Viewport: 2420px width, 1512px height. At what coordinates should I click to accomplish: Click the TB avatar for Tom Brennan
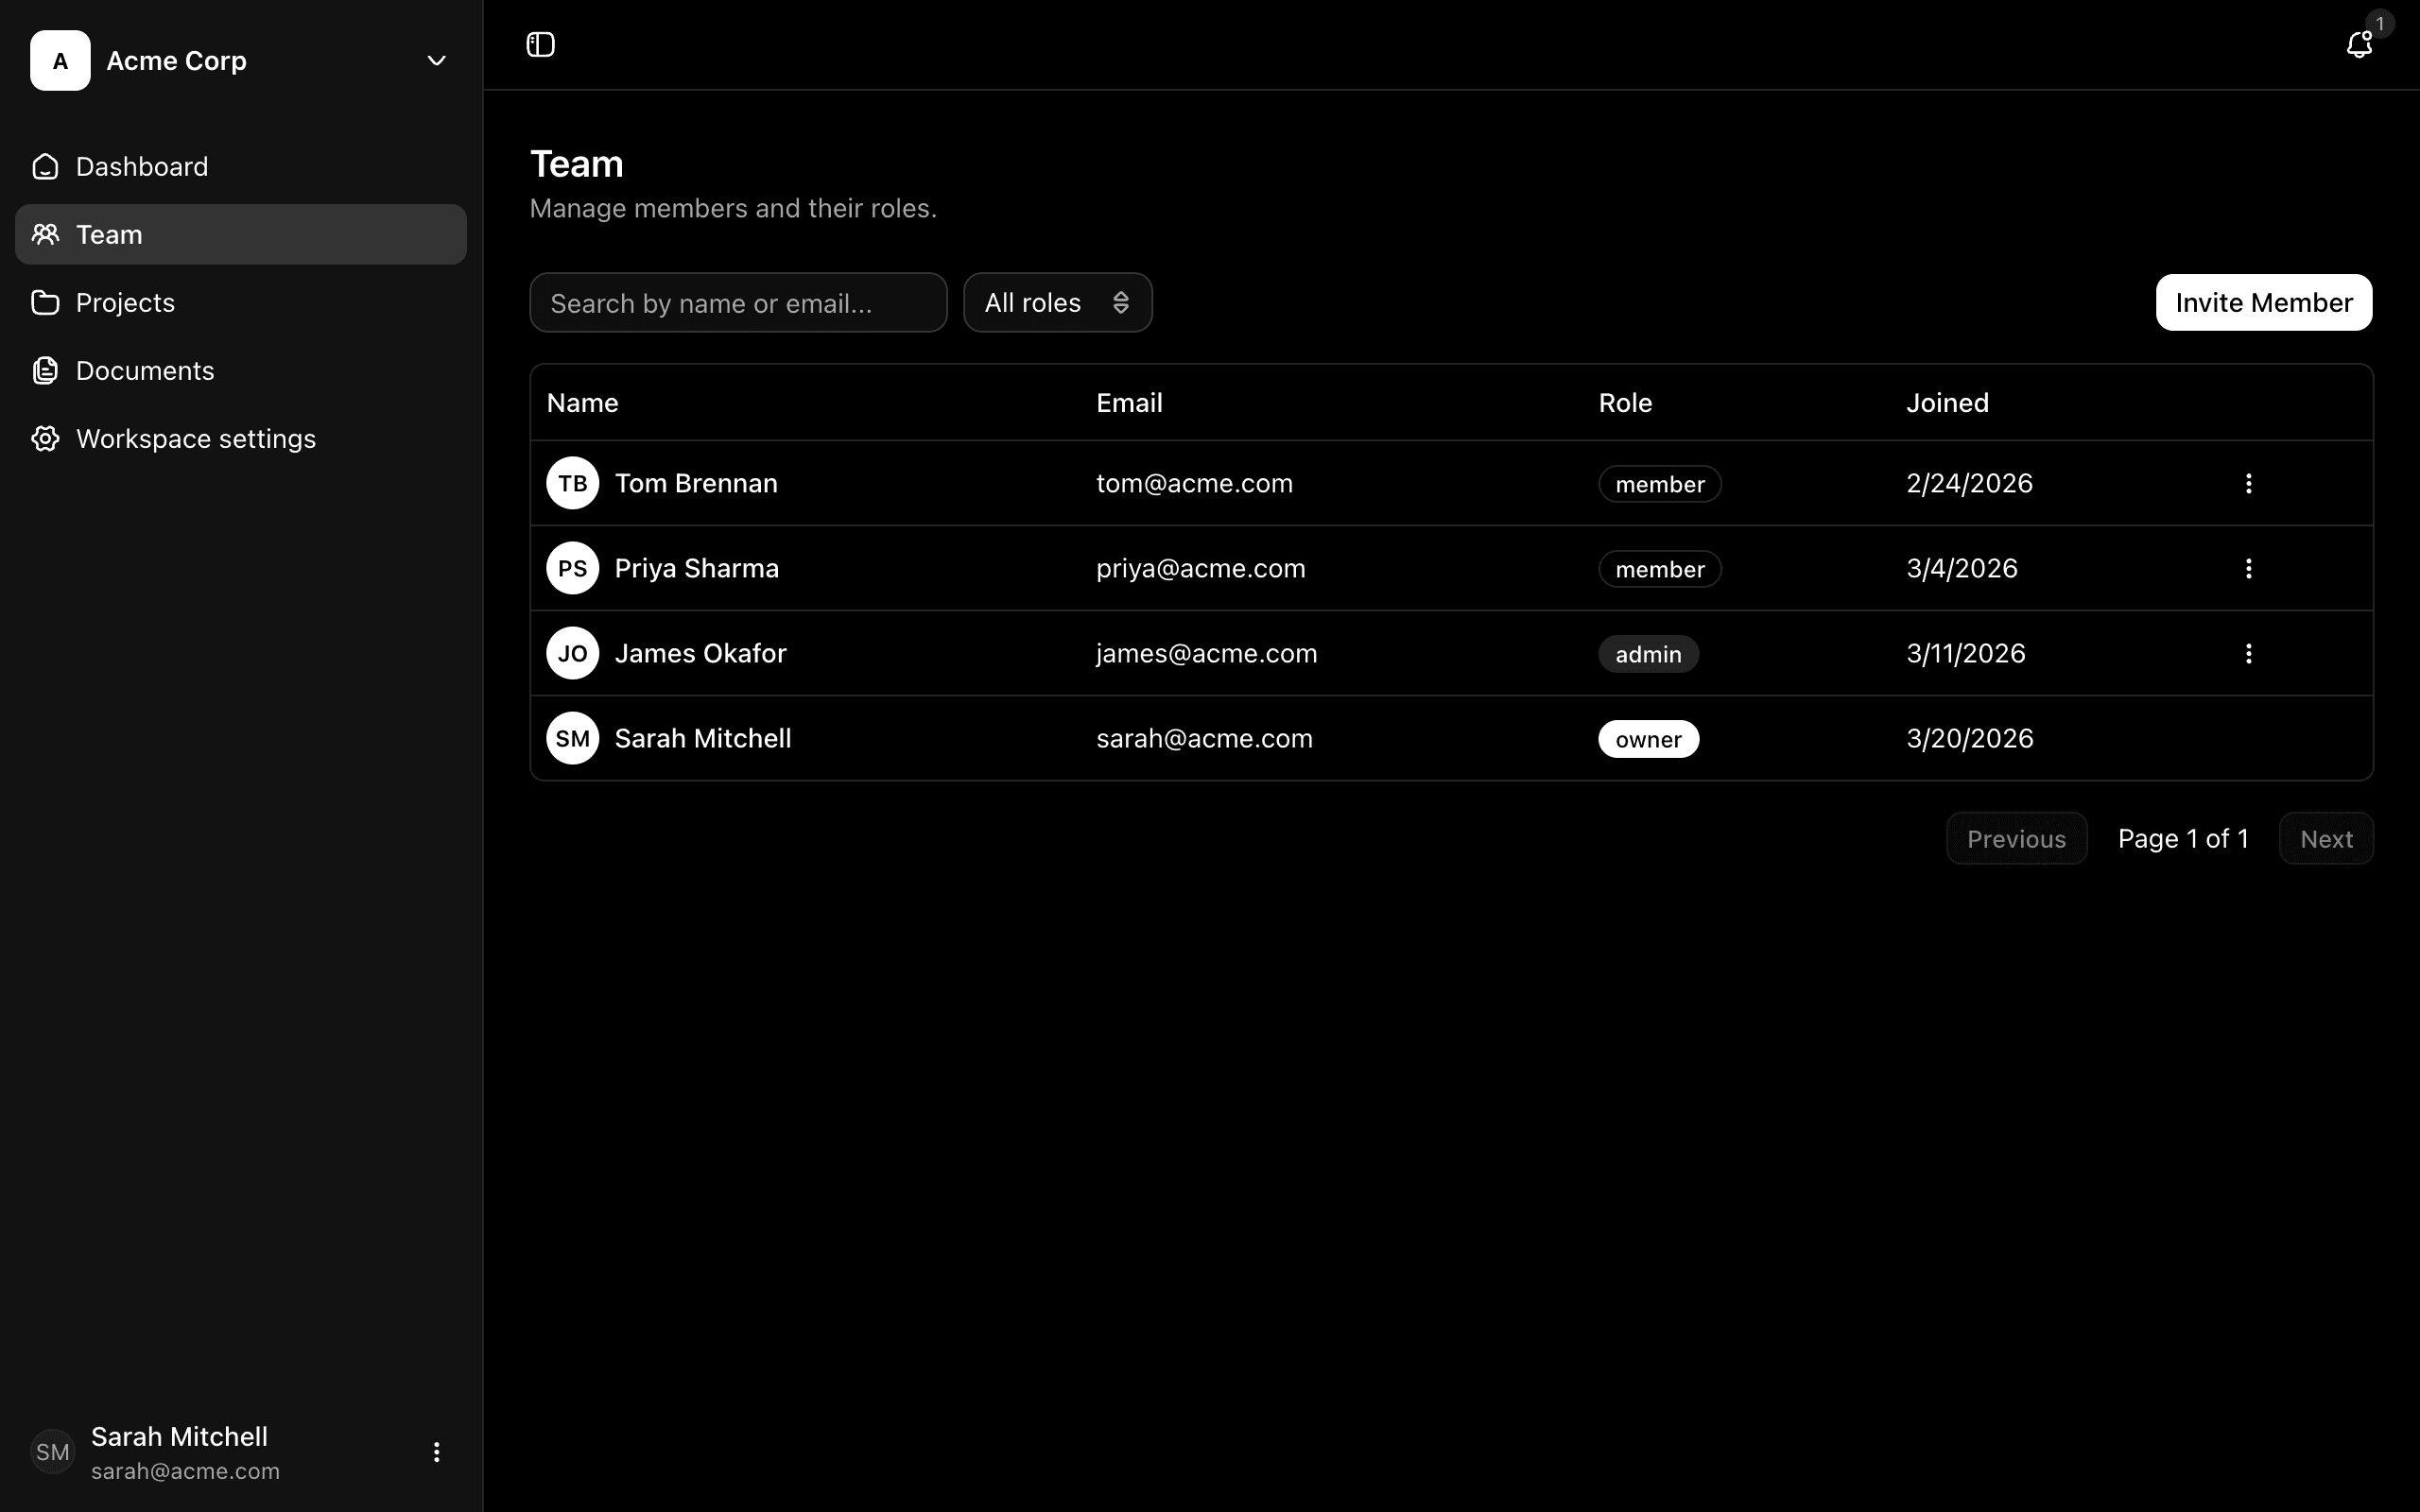572,484
